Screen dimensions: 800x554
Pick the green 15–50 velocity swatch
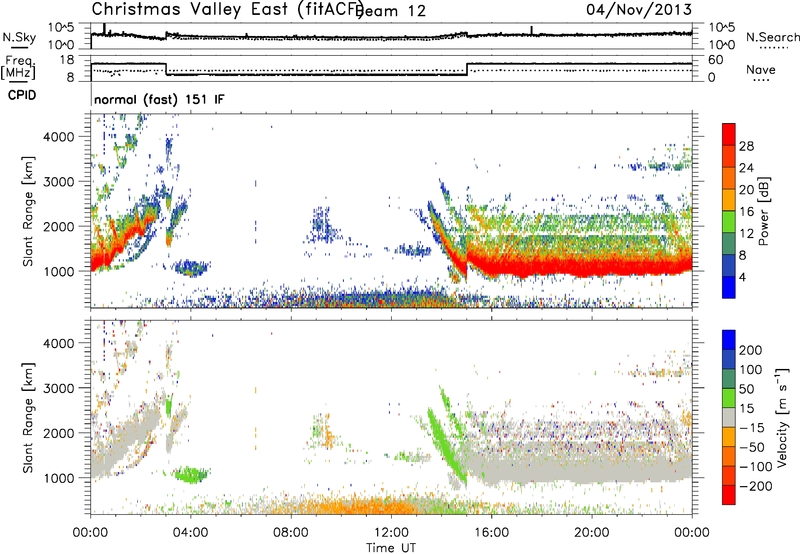tap(729, 398)
